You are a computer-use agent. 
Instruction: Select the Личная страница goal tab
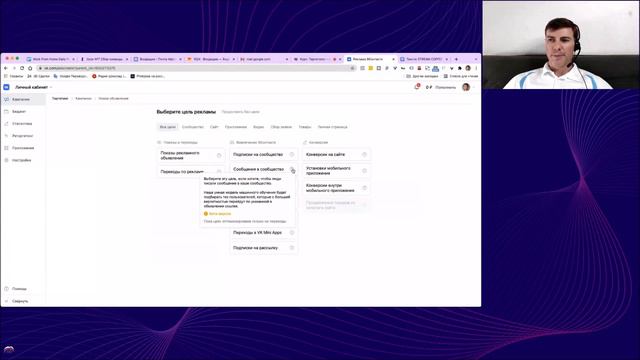click(x=333, y=127)
